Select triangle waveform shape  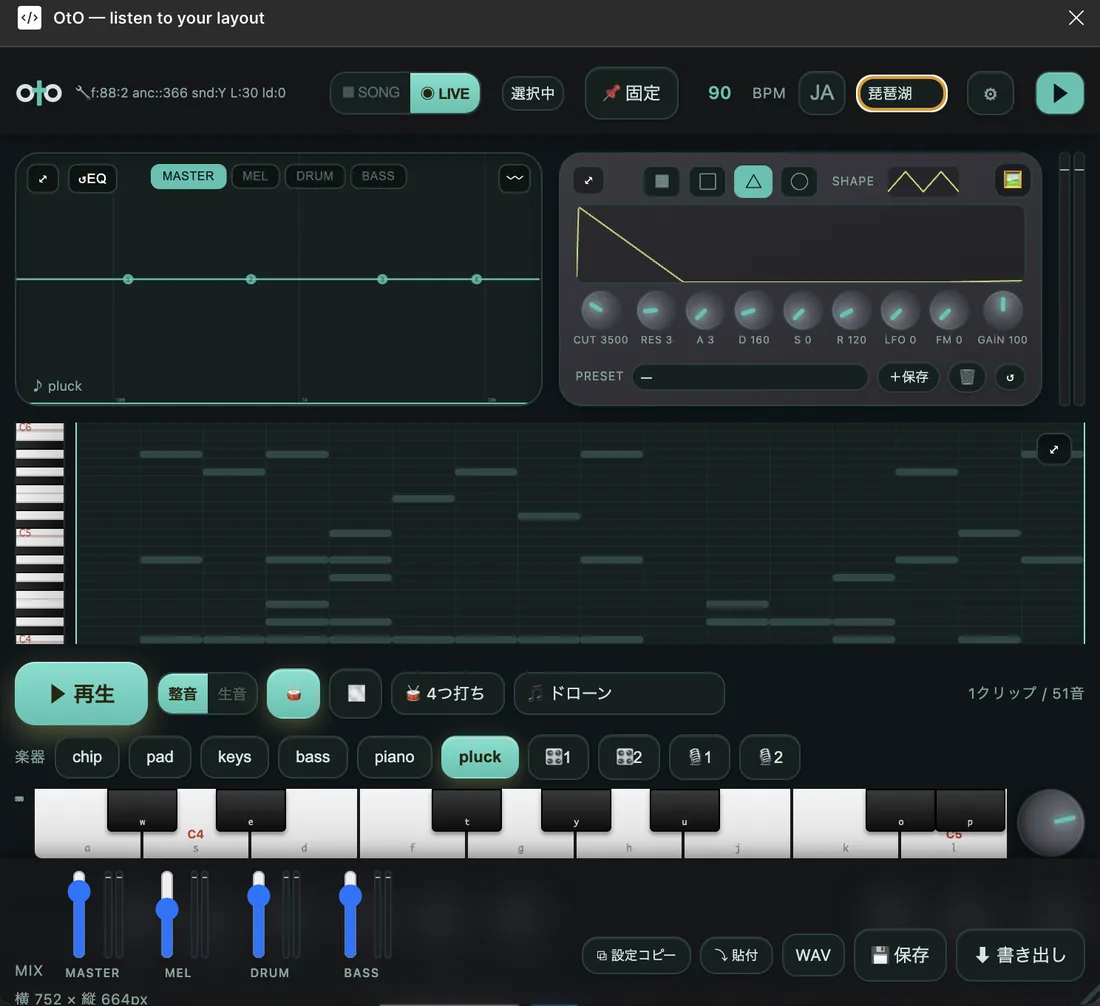point(753,182)
